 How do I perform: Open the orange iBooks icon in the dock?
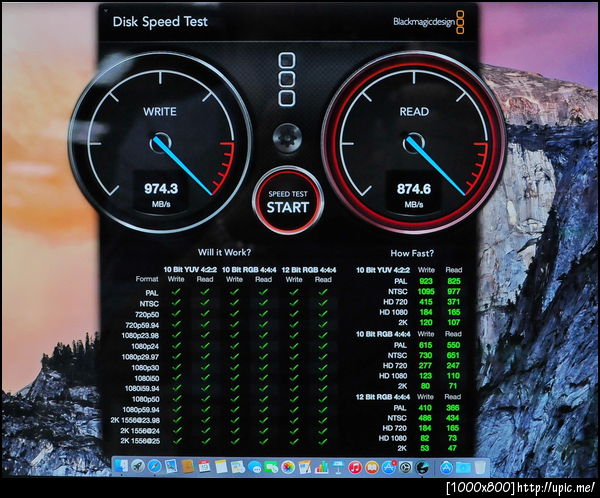pyautogui.click(x=372, y=467)
